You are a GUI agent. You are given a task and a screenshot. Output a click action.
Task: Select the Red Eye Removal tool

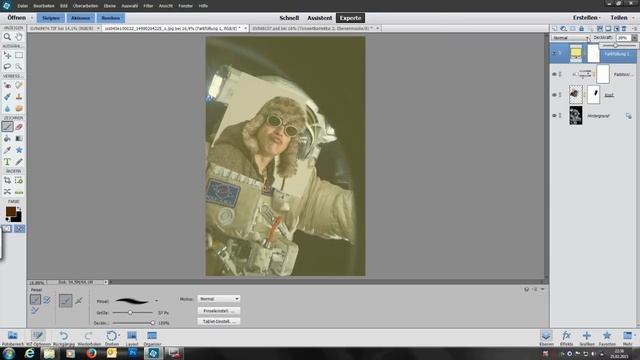click(x=7, y=85)
